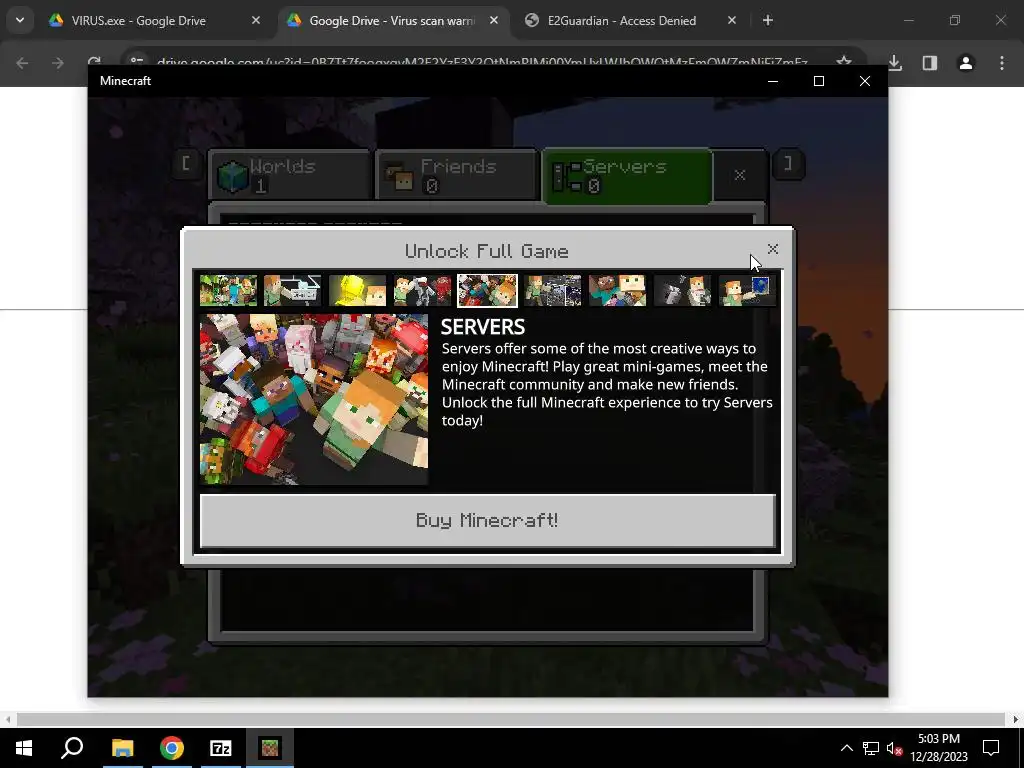The height and width of the screenshot is (768, 1024).
Task: Click Minecraft icon in taskbar
Action: pos(270,748)
